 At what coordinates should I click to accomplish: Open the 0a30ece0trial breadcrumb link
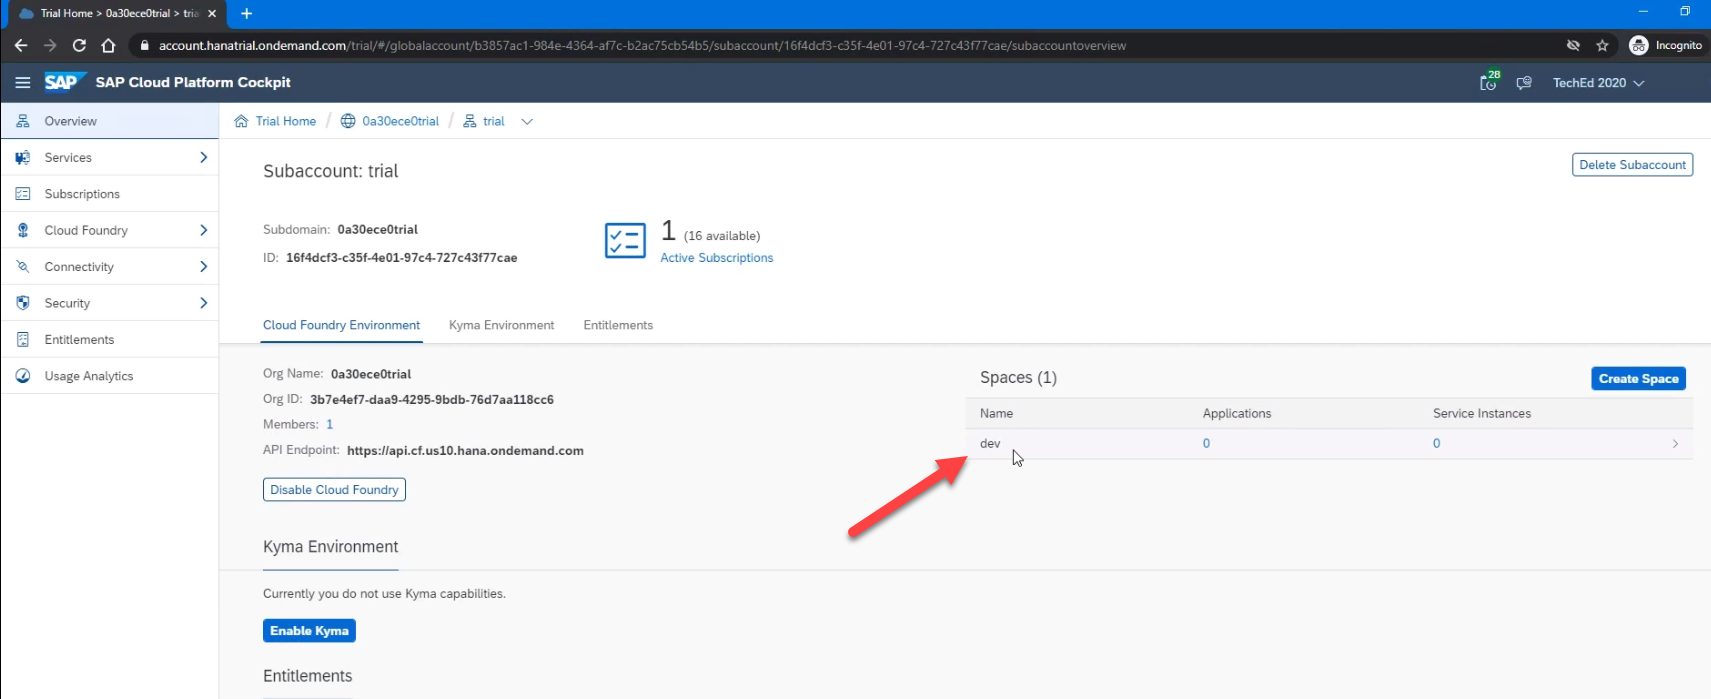pyautogui.click(x=400, y=121)
